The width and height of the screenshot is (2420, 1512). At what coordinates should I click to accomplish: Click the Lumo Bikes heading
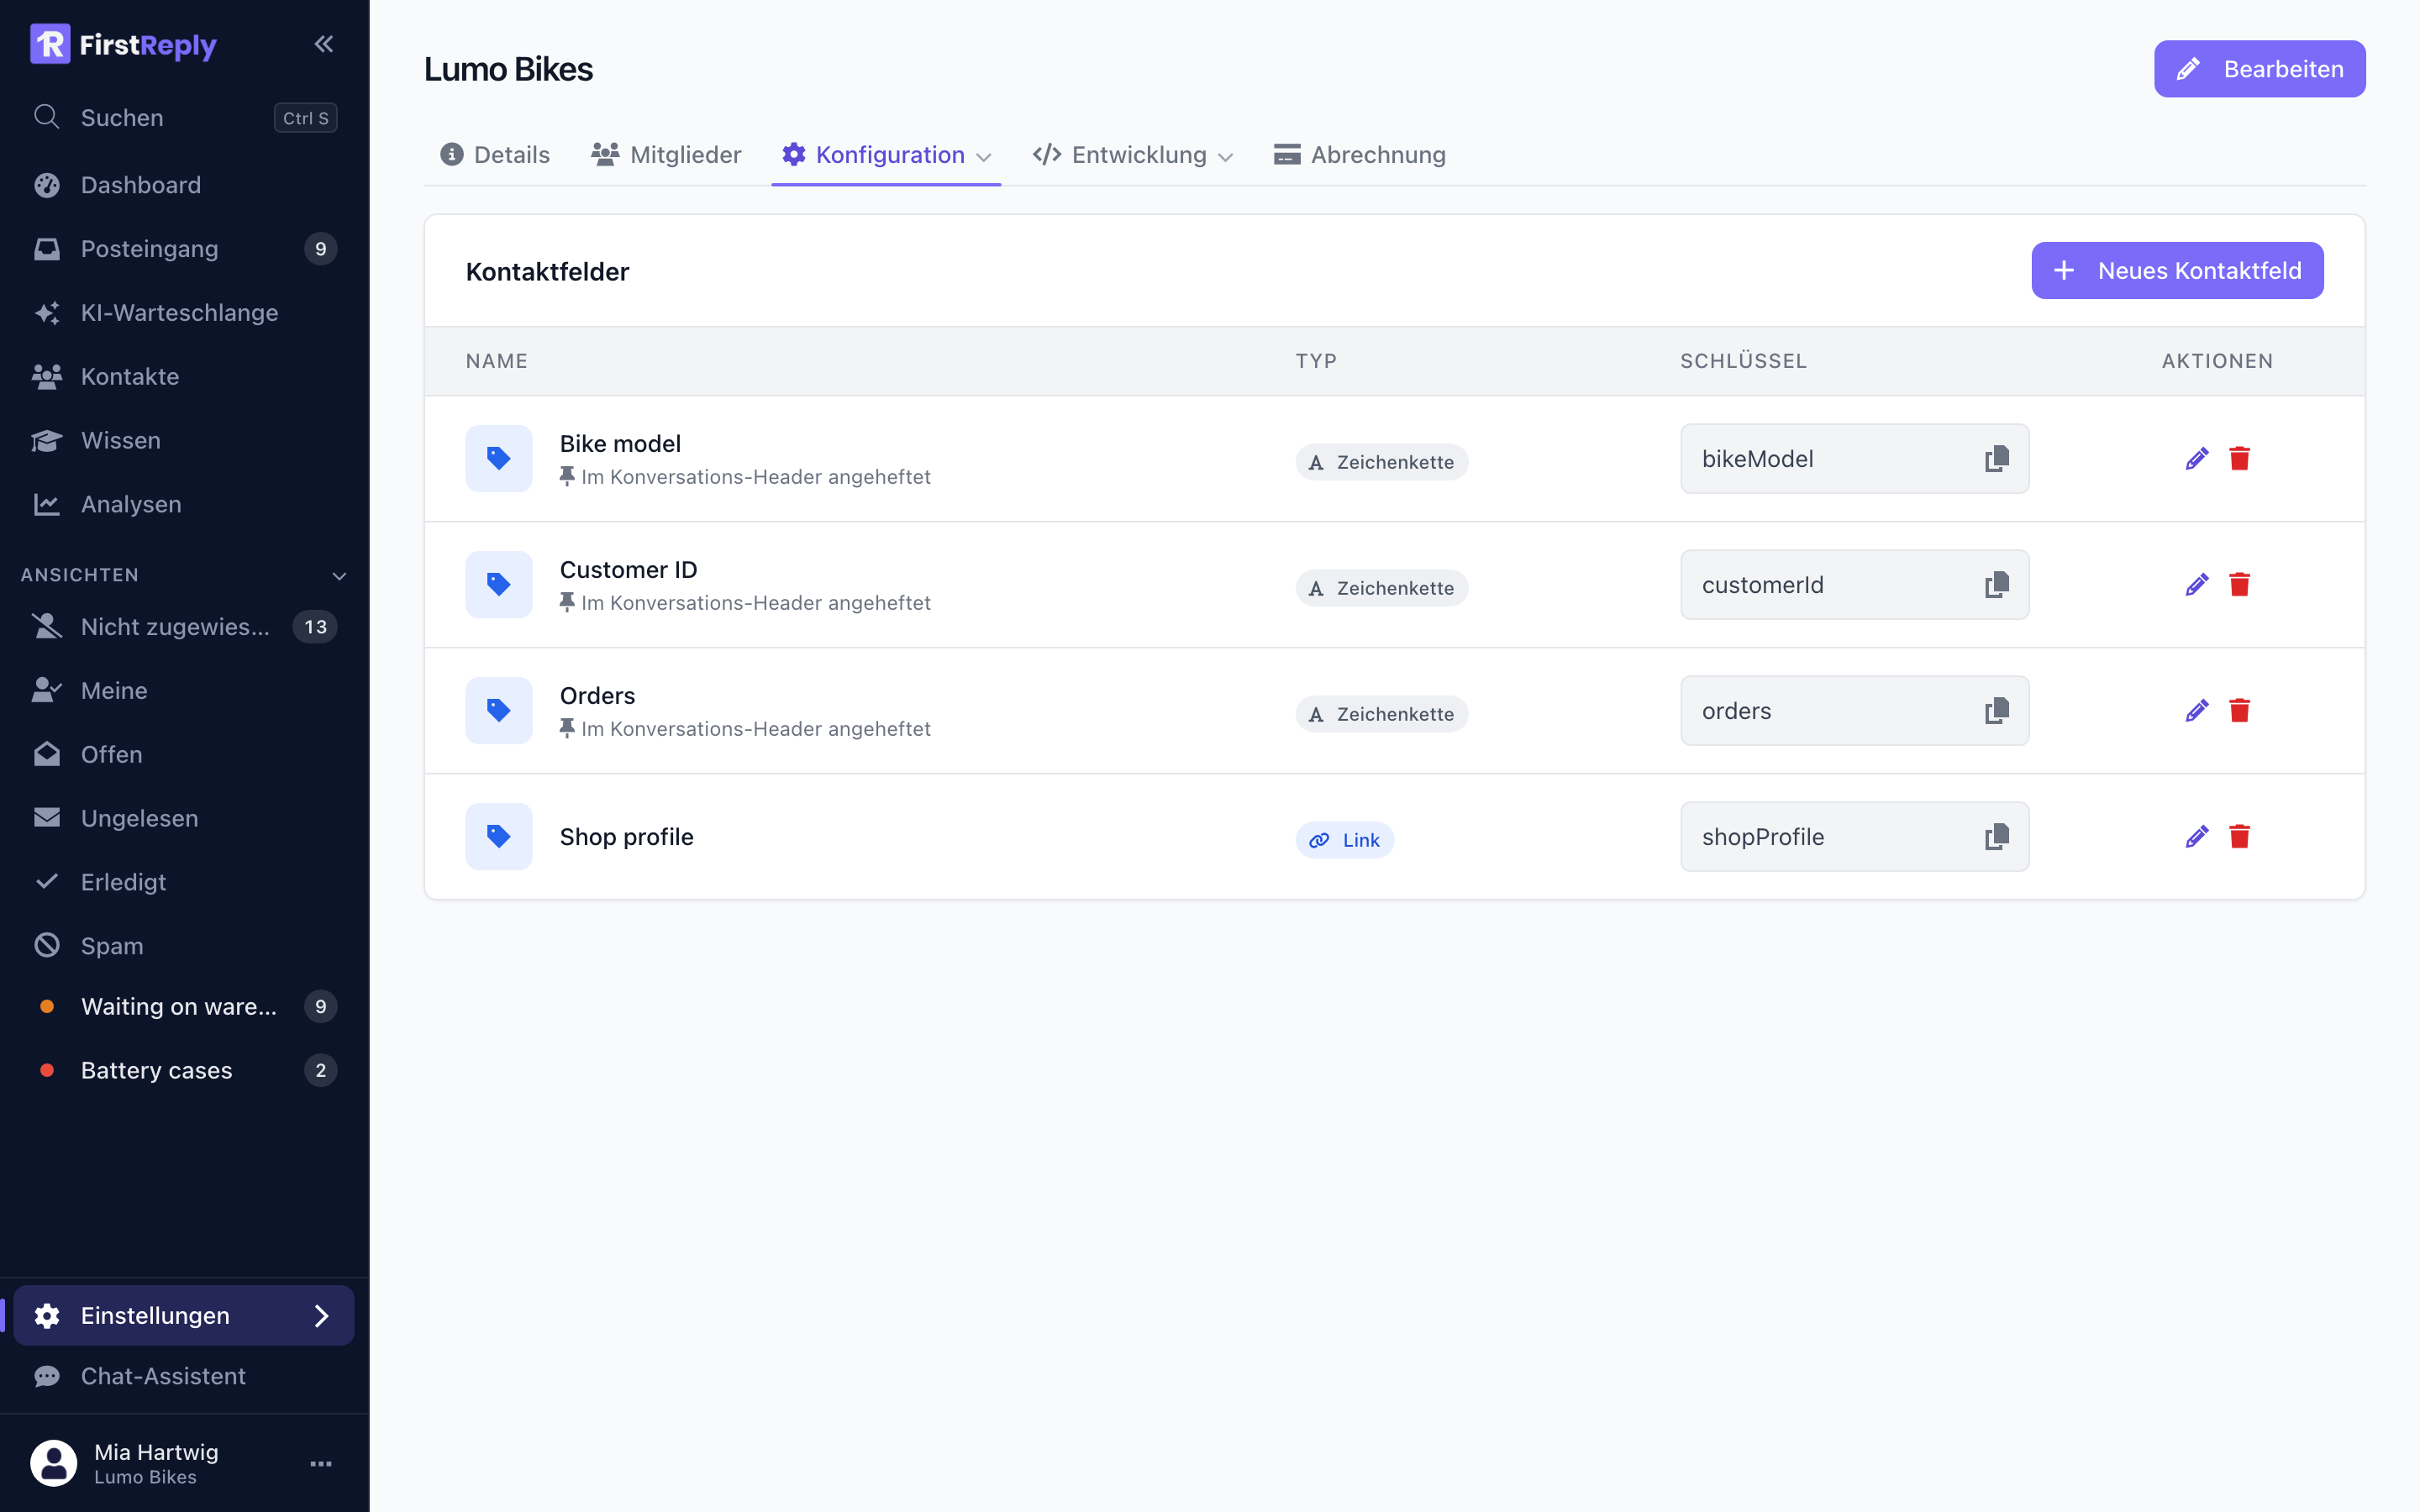[x=508, y=70]
